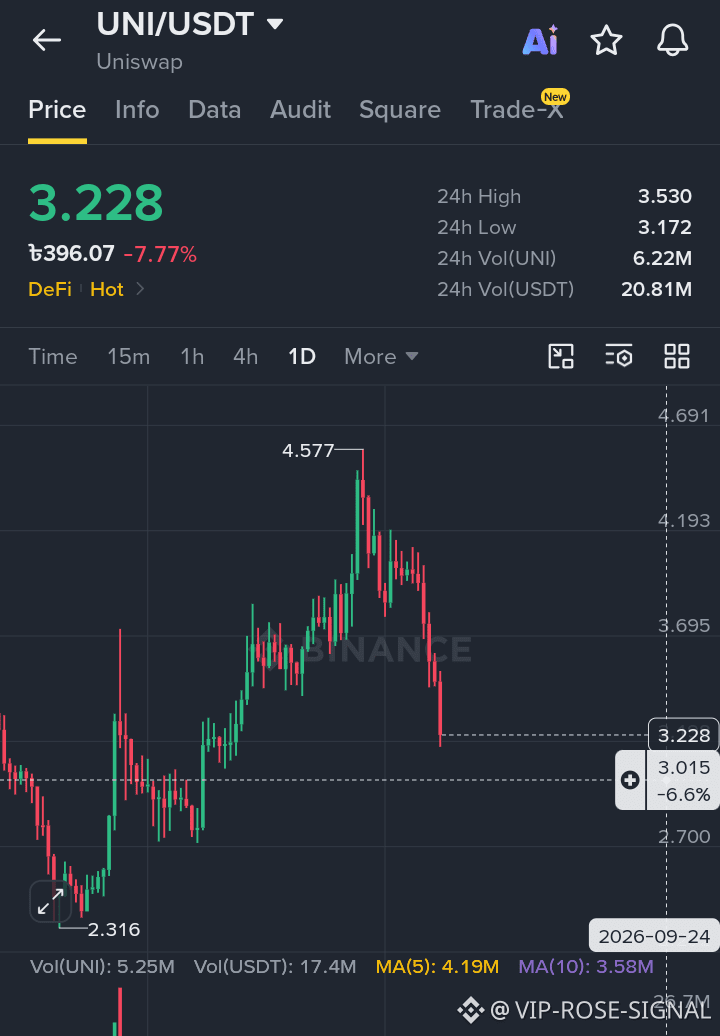720x1036 pixels.
Task: Click the Vol(USDT): 17.4M label
Action: point(275,967)
